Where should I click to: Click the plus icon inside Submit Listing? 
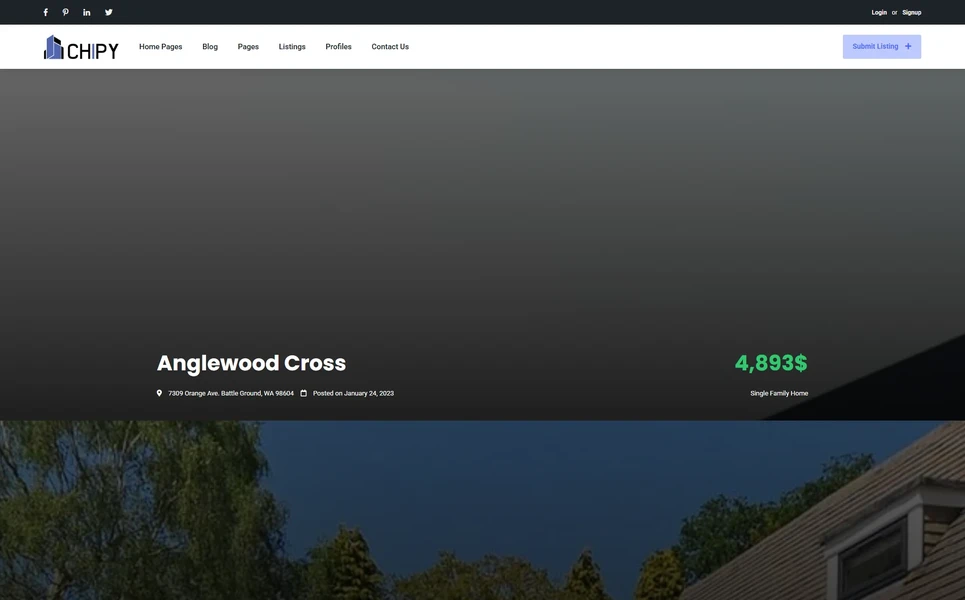point(908,46)
